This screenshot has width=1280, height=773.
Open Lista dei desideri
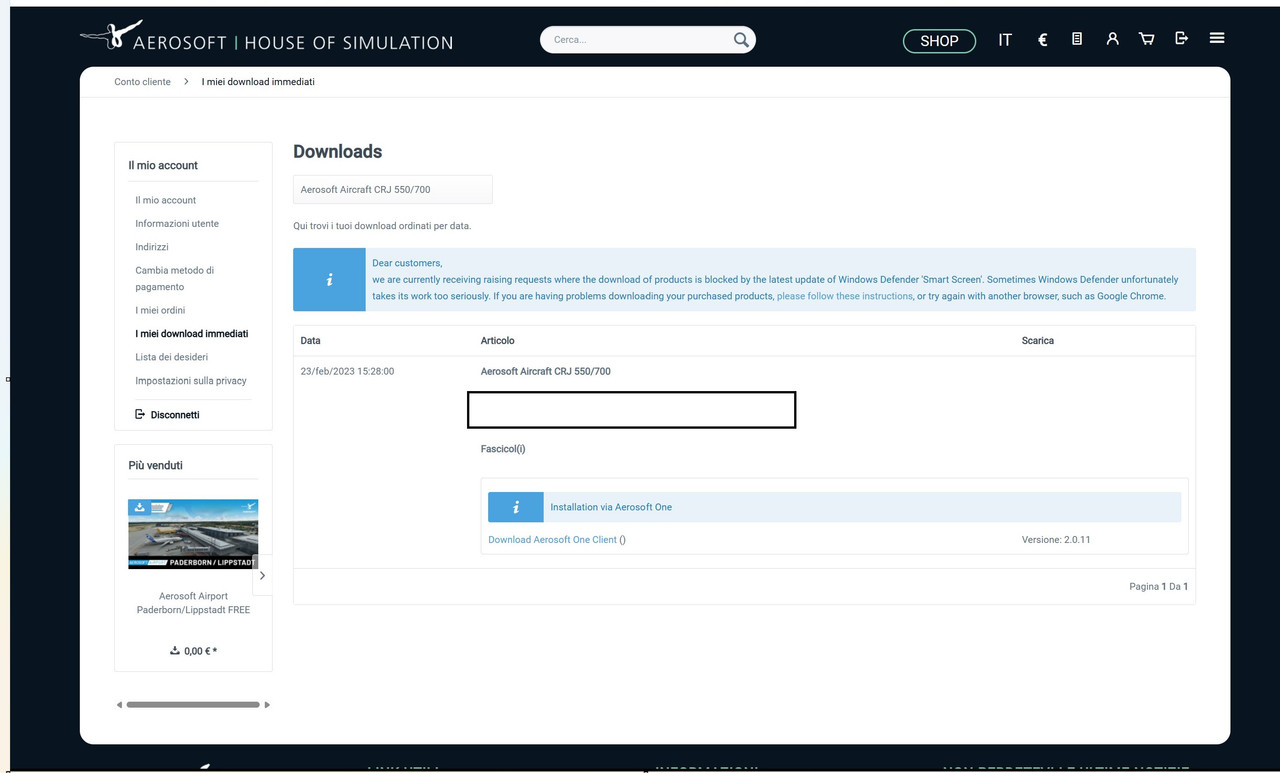pos(172,357)
